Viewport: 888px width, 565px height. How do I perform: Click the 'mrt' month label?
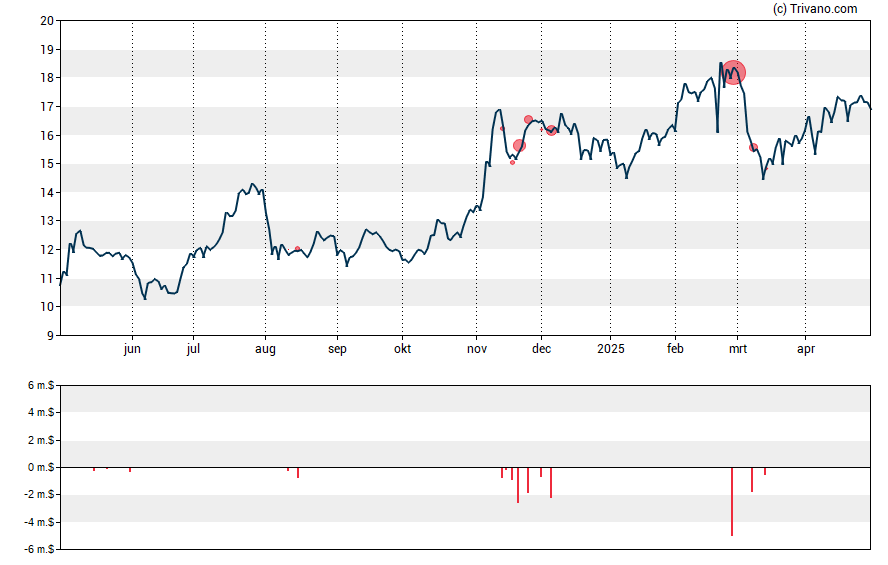click(x=737, y=349)
